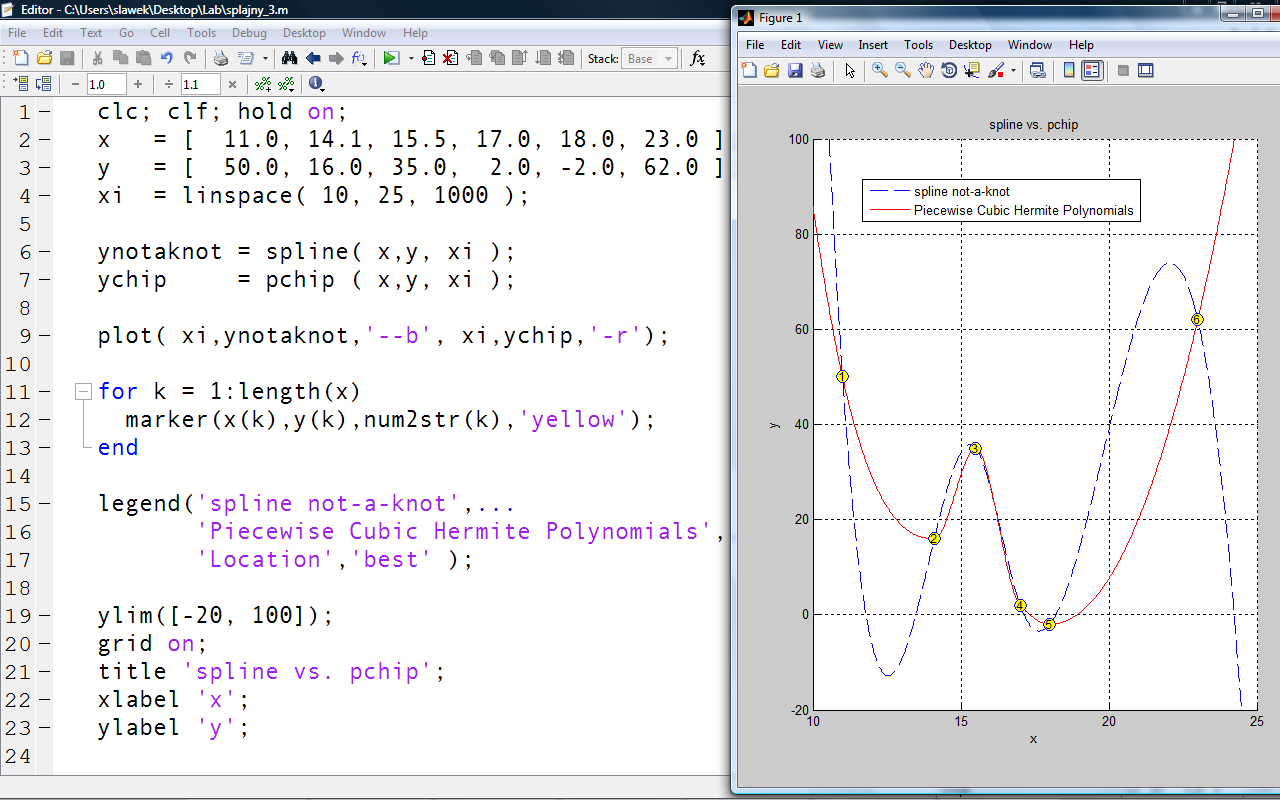The width and height of the screenshot is (1280, 800).
Task: Toggle the Data Cursor tool
Action: (972, 70)
